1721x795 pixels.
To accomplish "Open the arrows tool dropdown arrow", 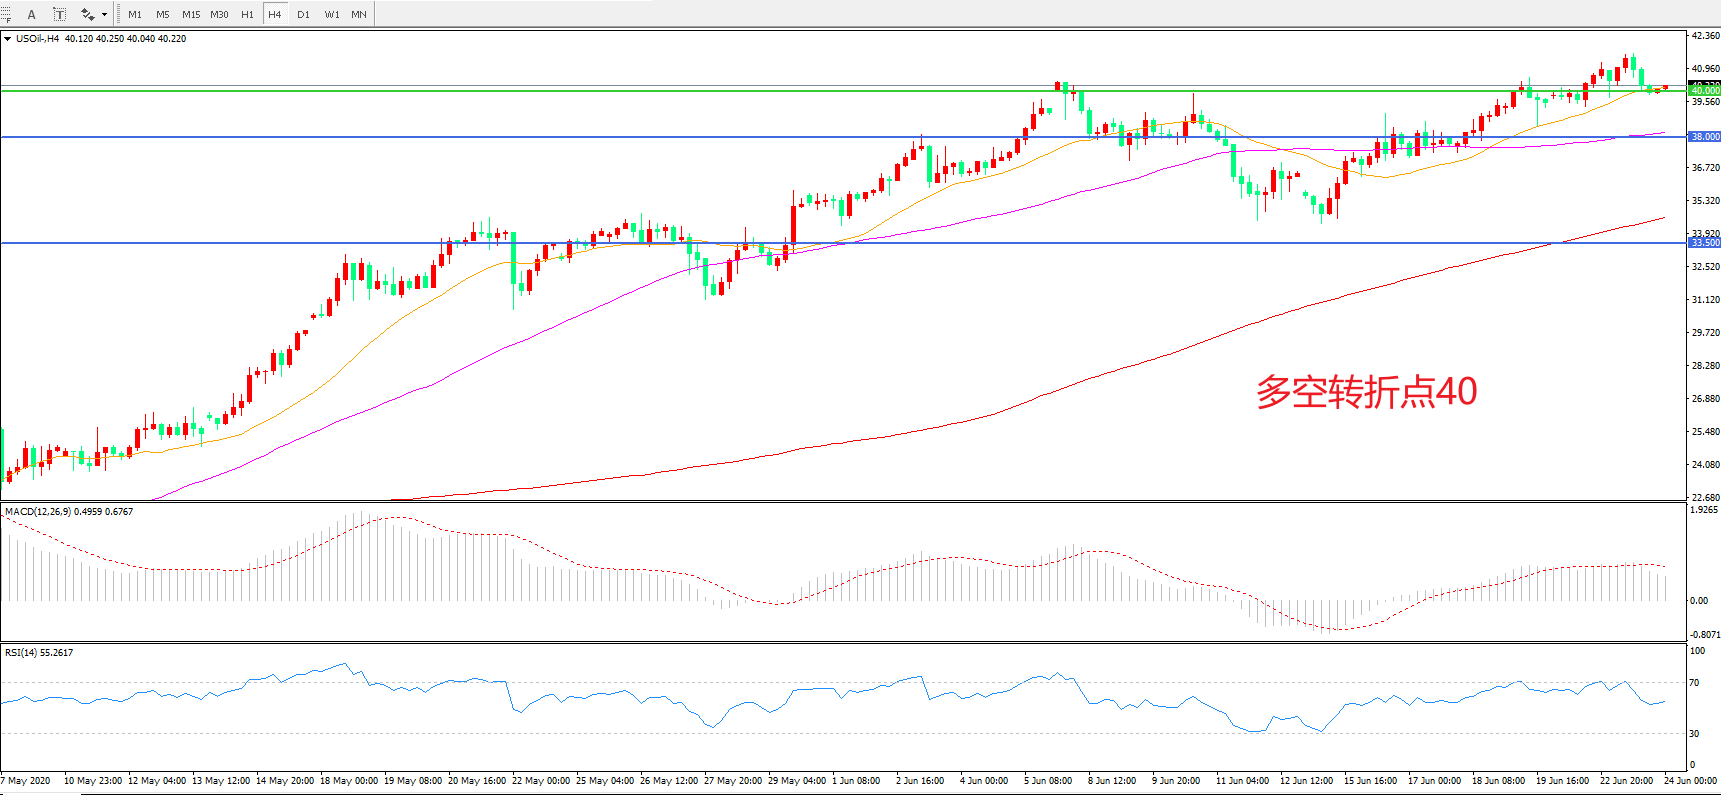I will click(x=104, y=14).
